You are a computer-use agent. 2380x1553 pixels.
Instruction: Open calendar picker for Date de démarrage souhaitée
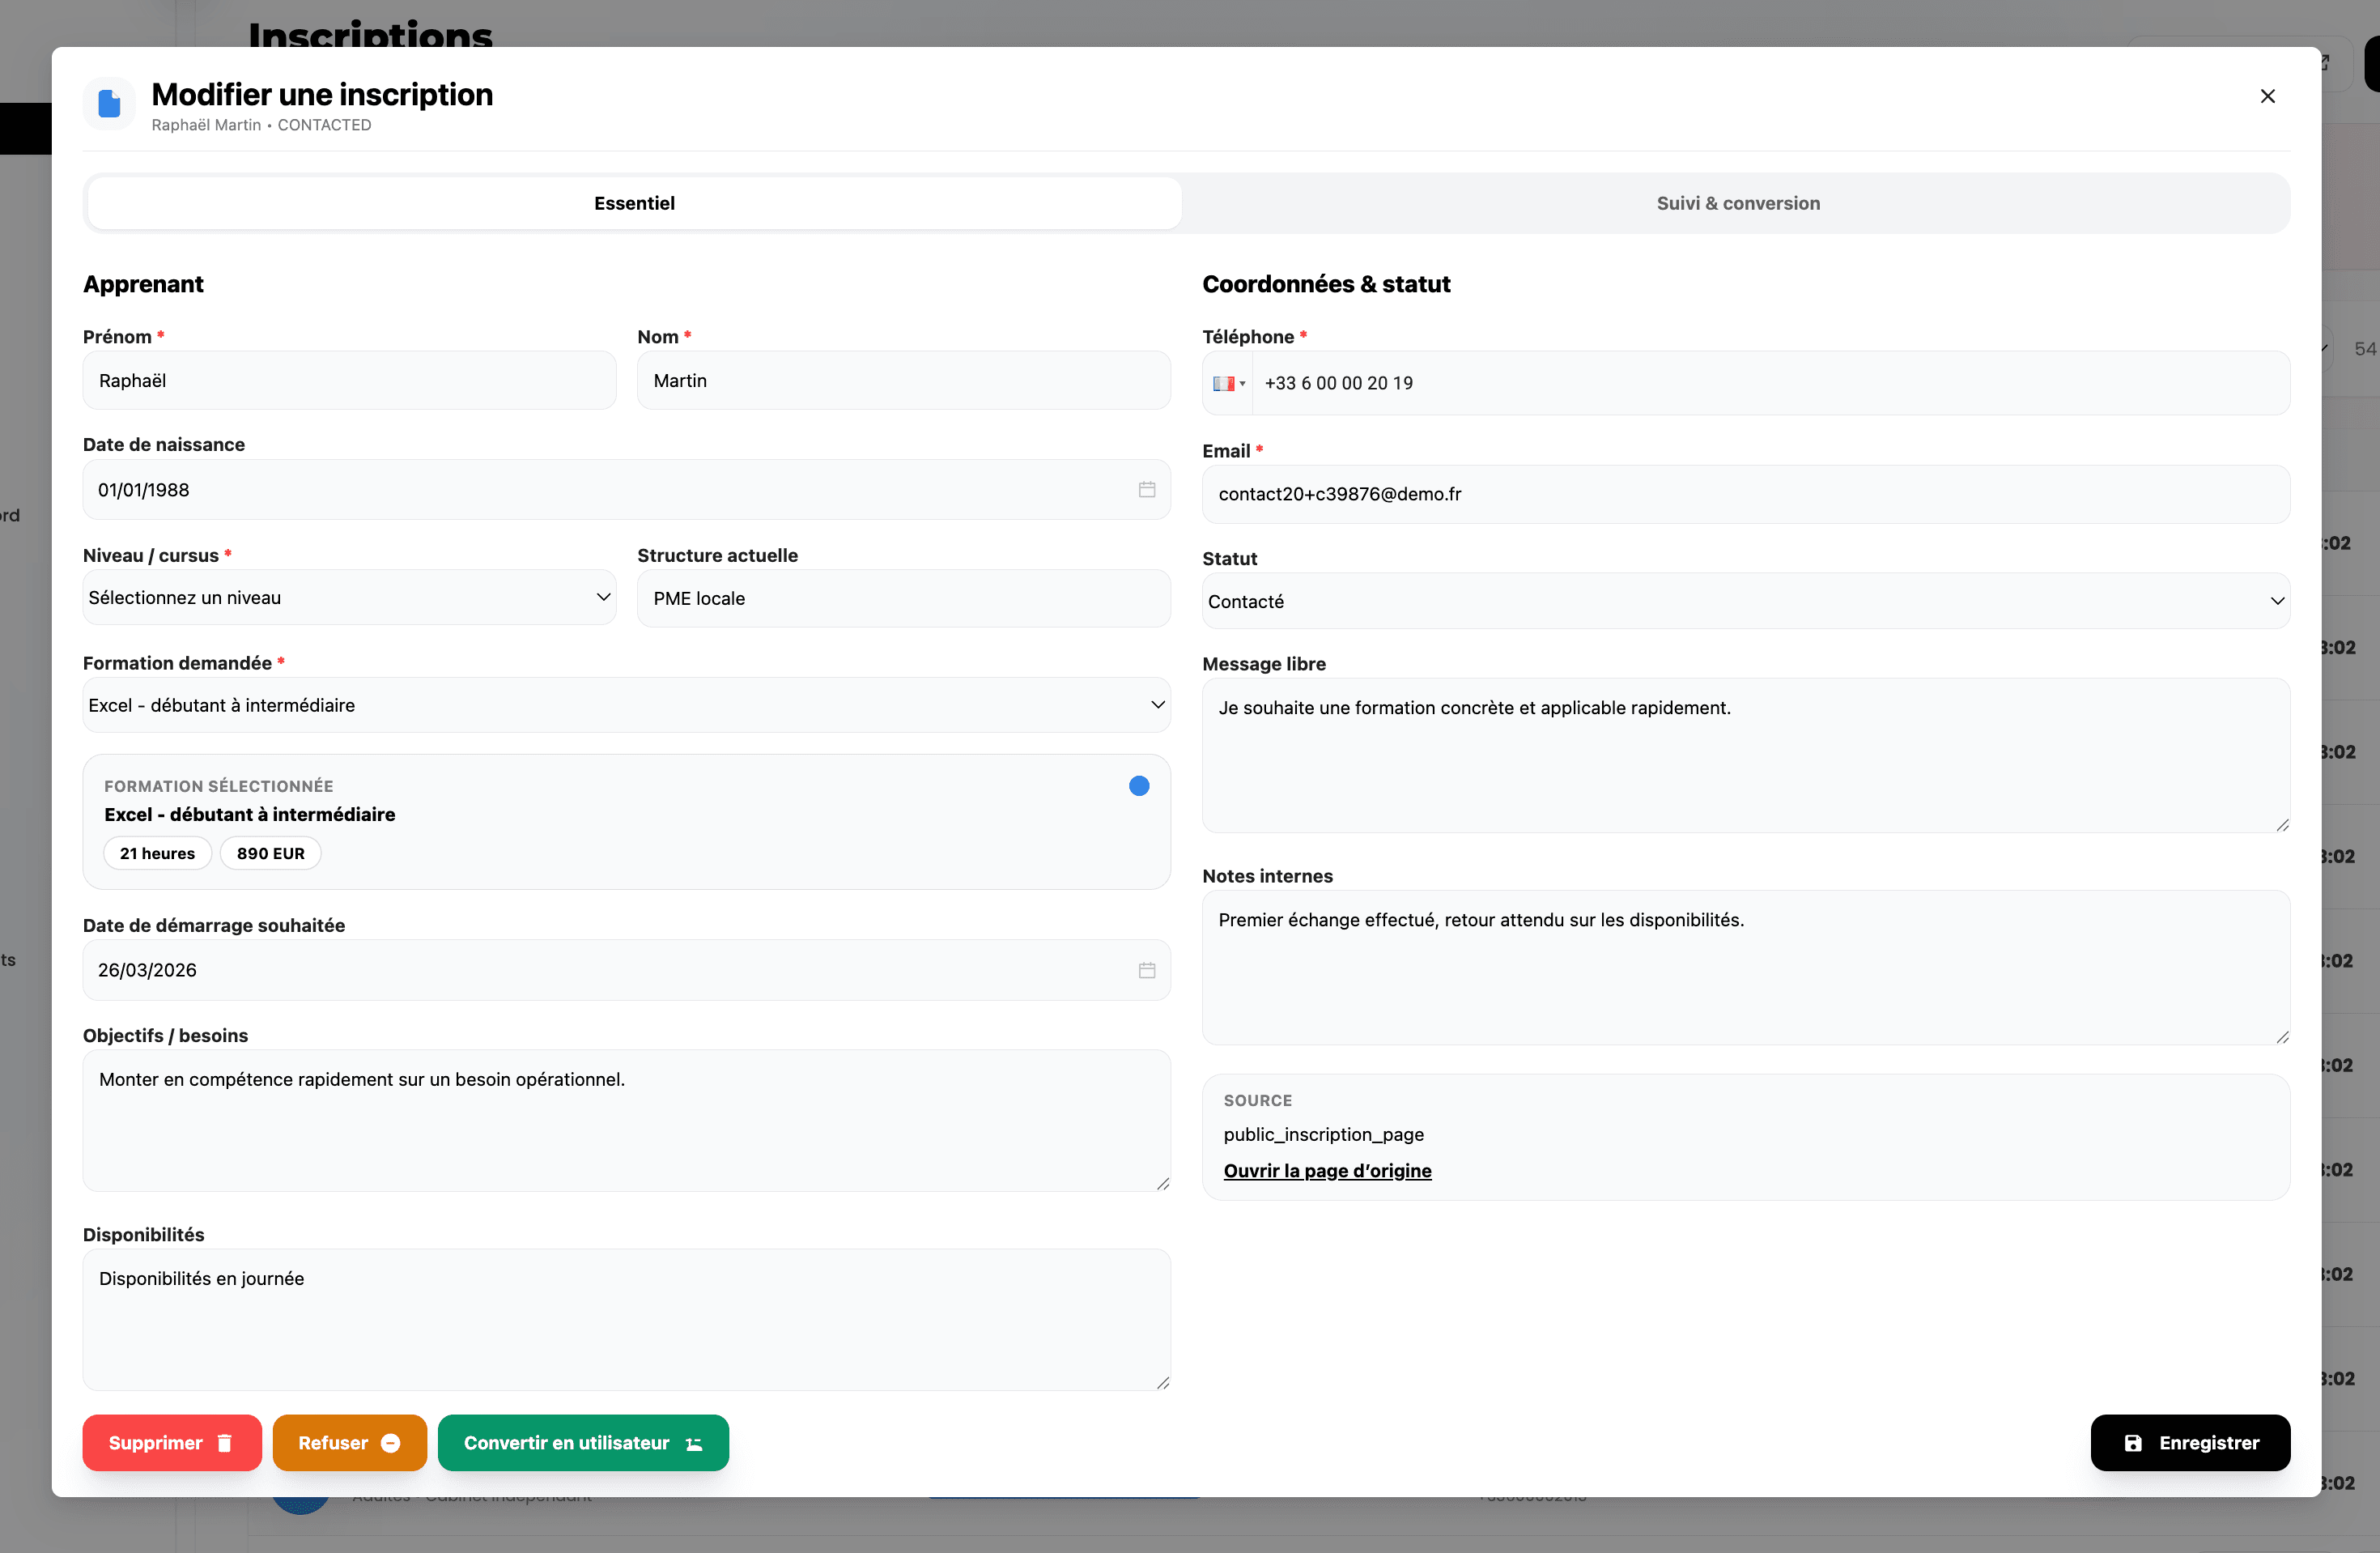tap(1146, 969)
